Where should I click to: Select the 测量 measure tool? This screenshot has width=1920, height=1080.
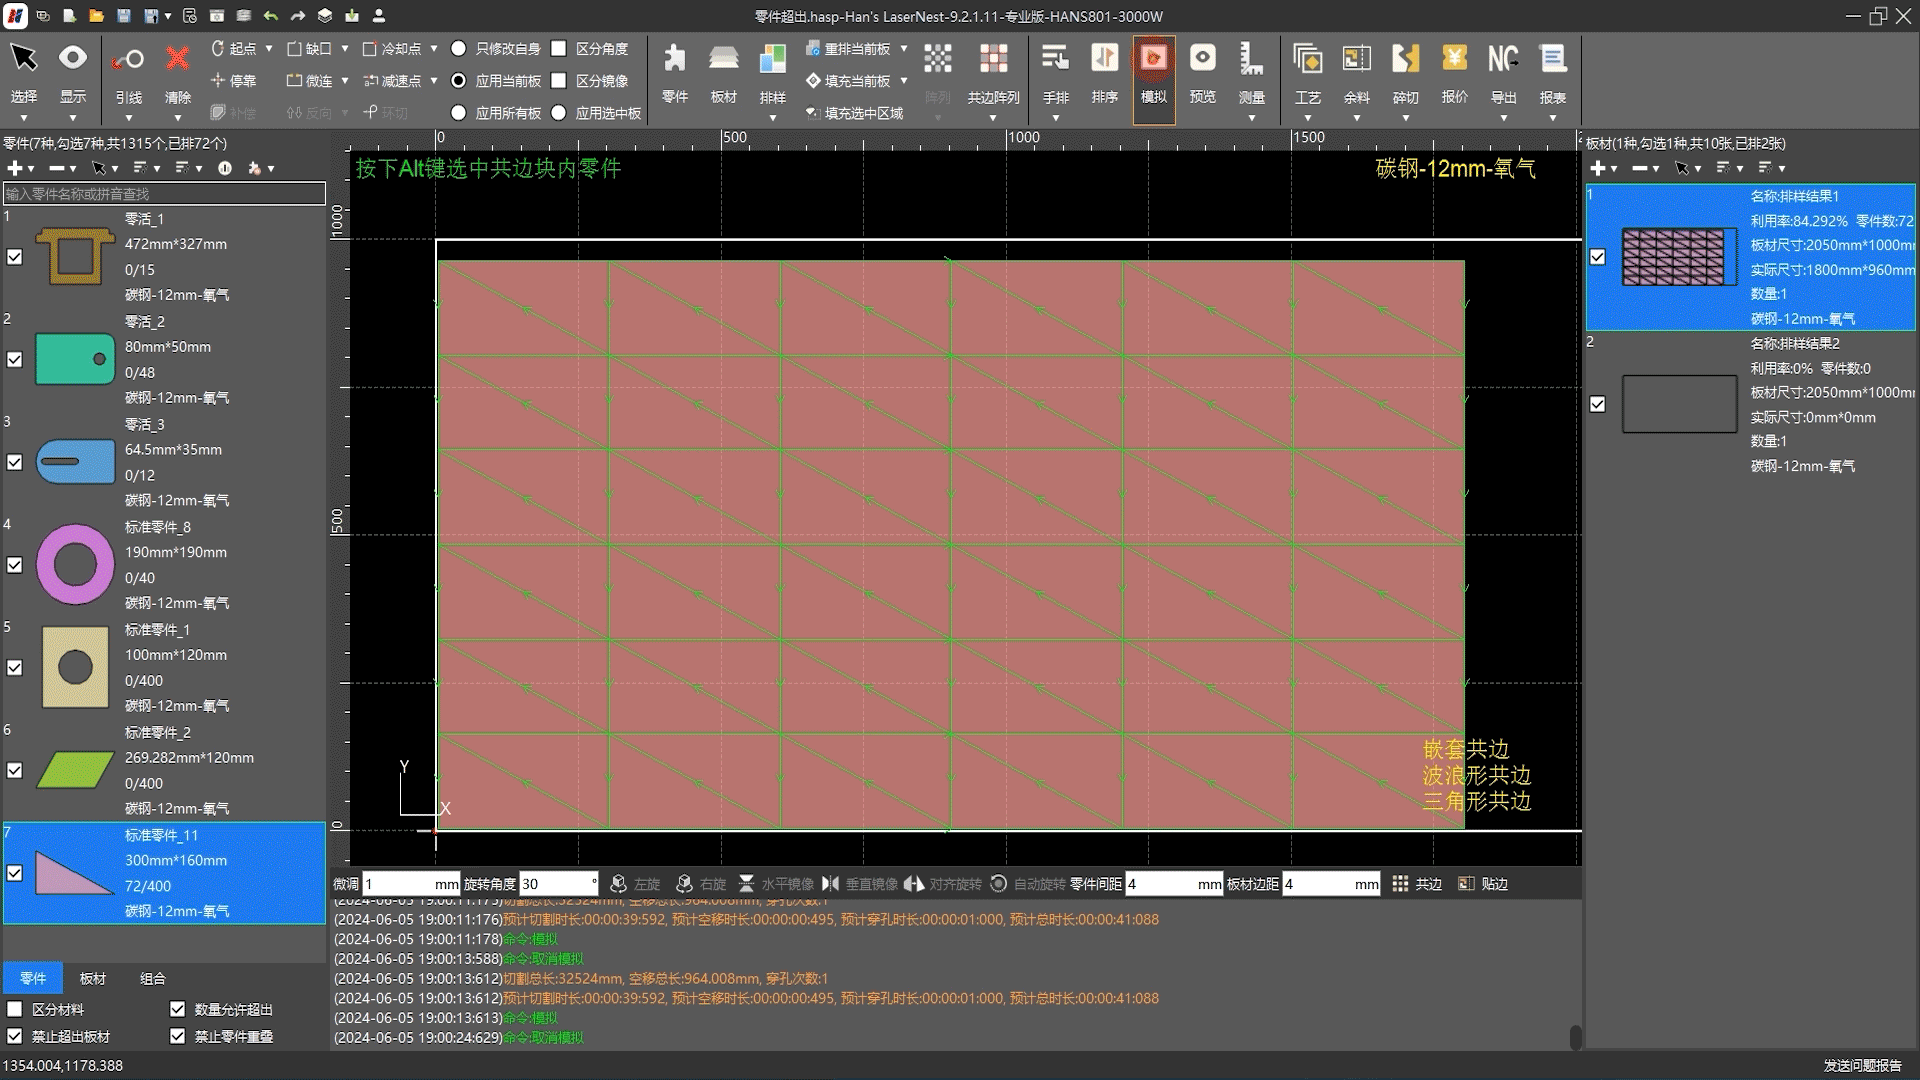[x=1251, y=60]
